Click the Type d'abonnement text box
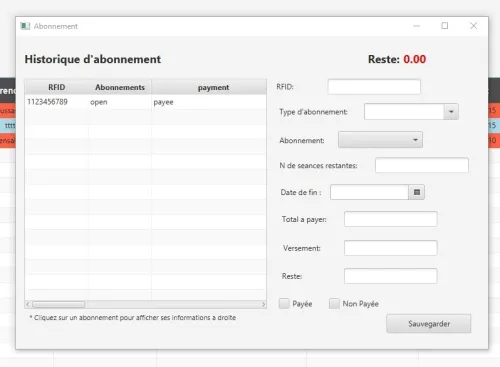Screen dimensions: 500x367 [x=404, y=112]
